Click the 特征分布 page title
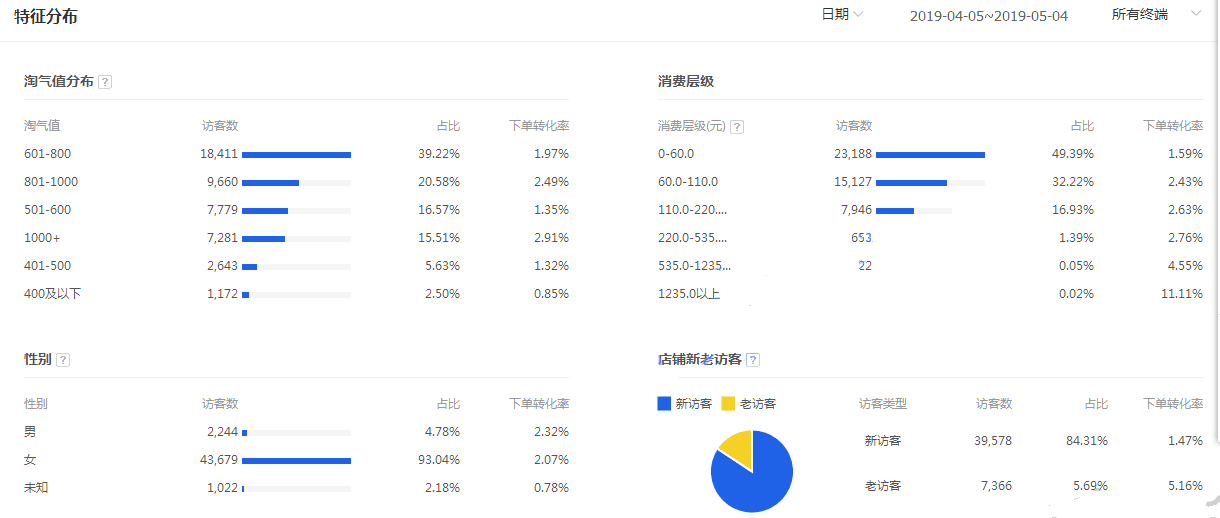Screen dimensions: 1220x518 click(x=46, y=17)
